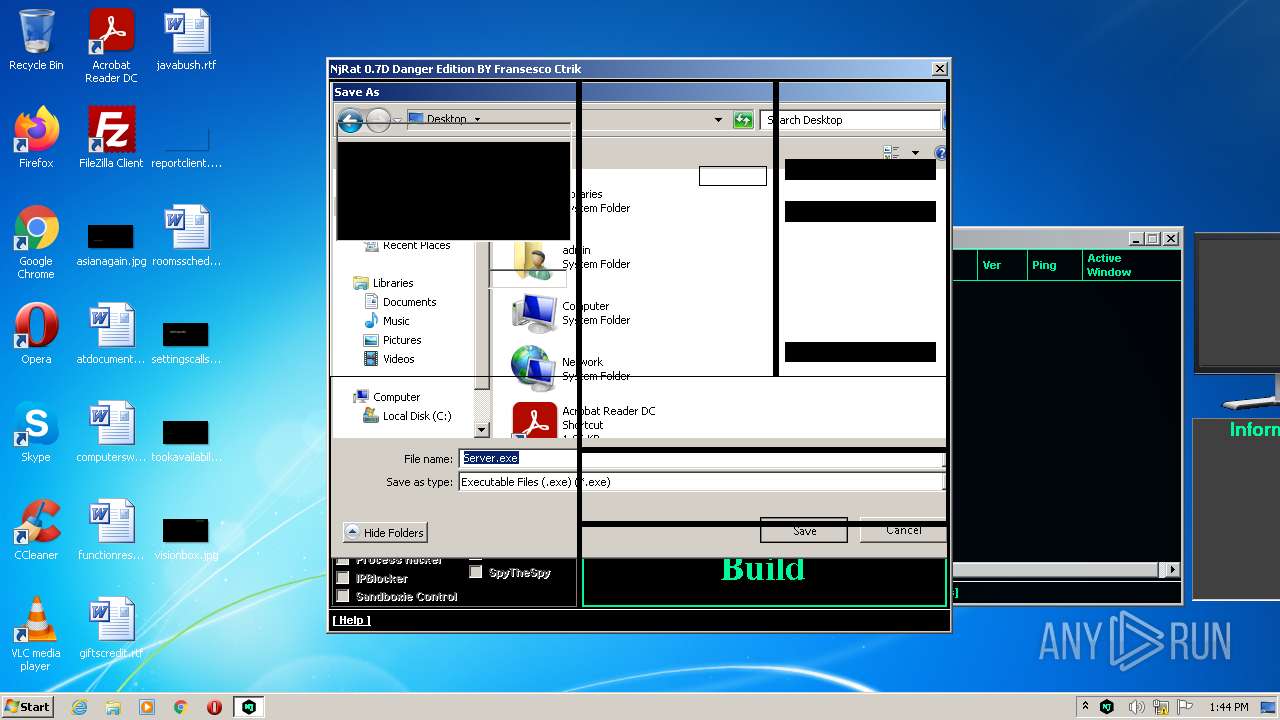This screenshot has width=1280, height=720.
Task: Select the Acrobat Reader DC shortcut item
Action: (584, 420)
